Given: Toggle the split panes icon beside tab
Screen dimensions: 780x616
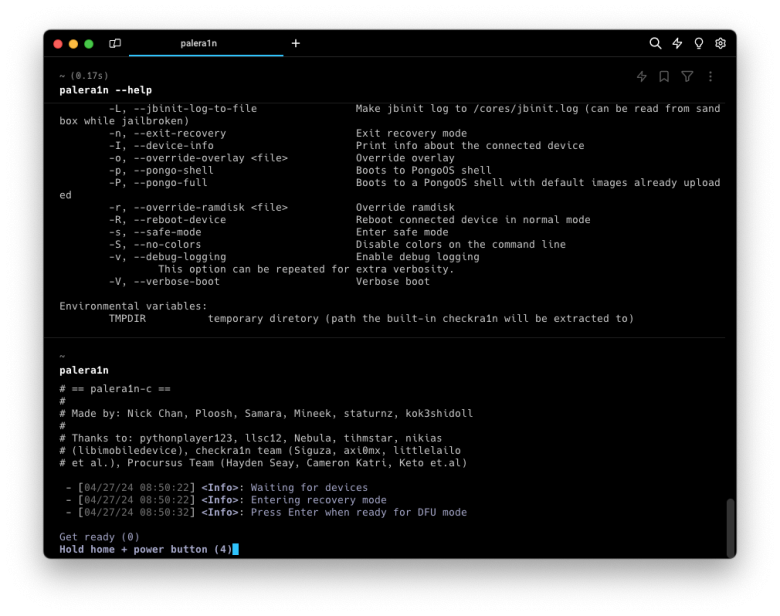Looking at the screenshot, I should tap(115, 43).
